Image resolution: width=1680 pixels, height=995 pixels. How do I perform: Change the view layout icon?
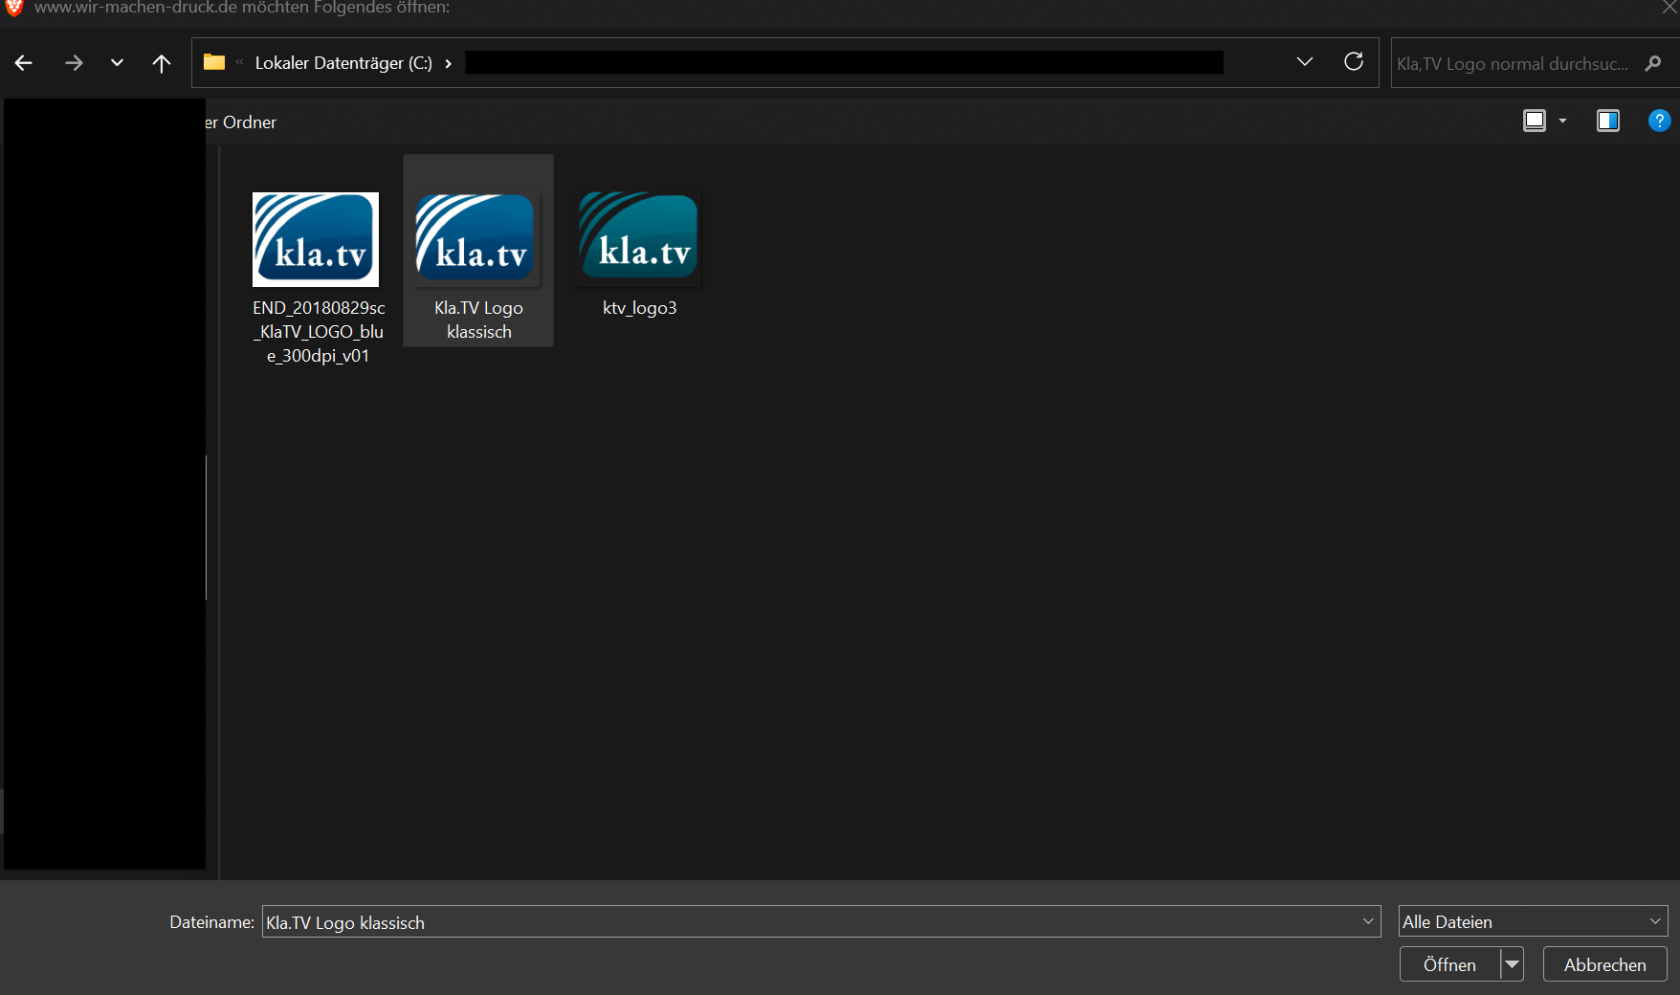[1534, 121]
